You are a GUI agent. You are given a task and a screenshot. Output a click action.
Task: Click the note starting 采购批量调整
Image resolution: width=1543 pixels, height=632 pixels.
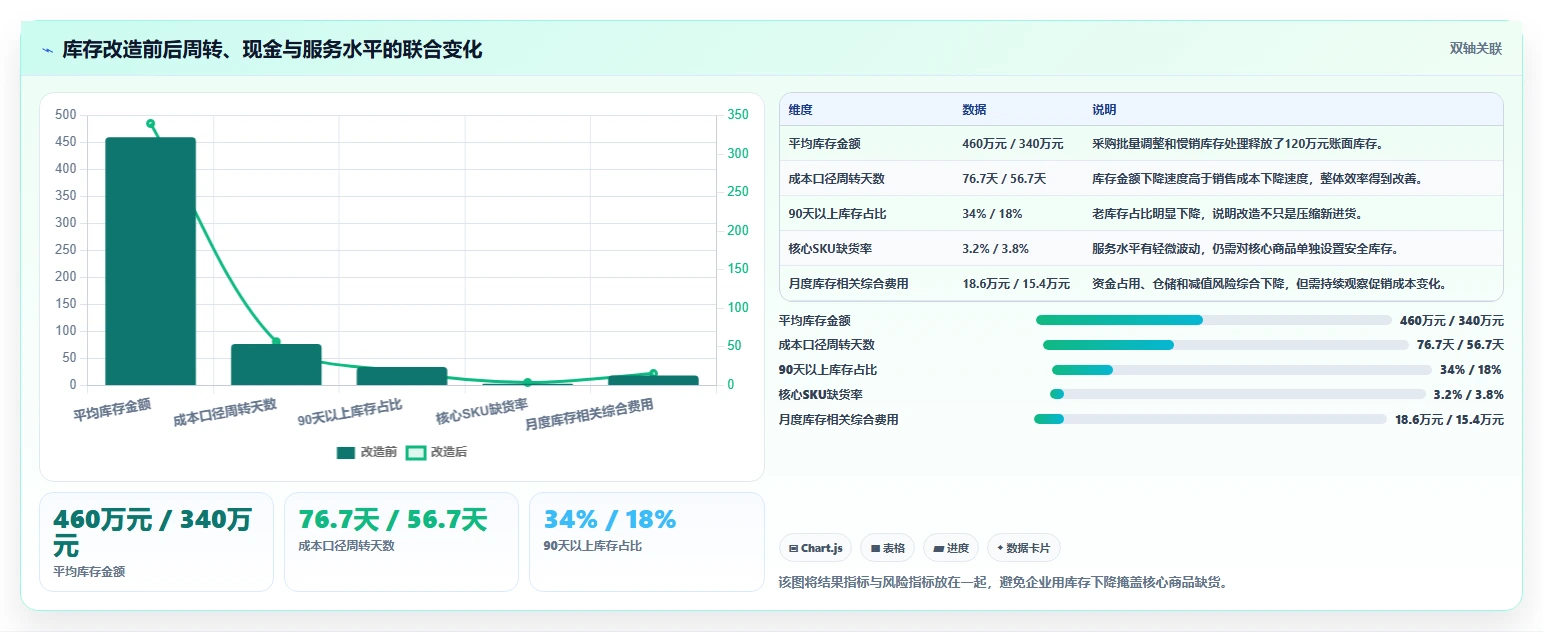(1237, 144)
